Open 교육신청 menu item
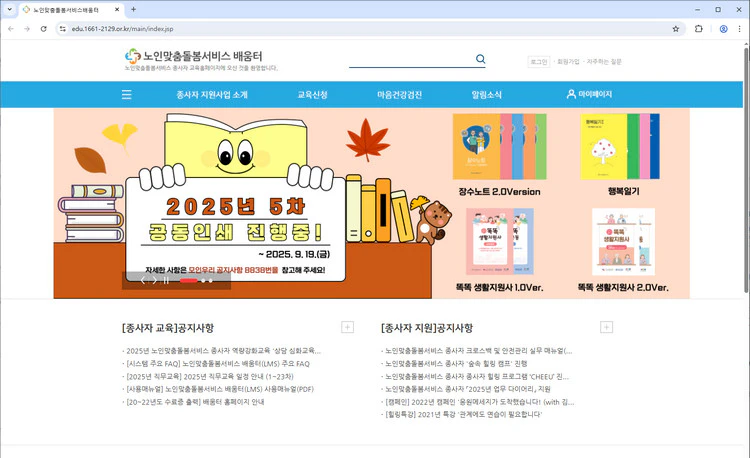The image size is (750, 458). coord(313,94)
